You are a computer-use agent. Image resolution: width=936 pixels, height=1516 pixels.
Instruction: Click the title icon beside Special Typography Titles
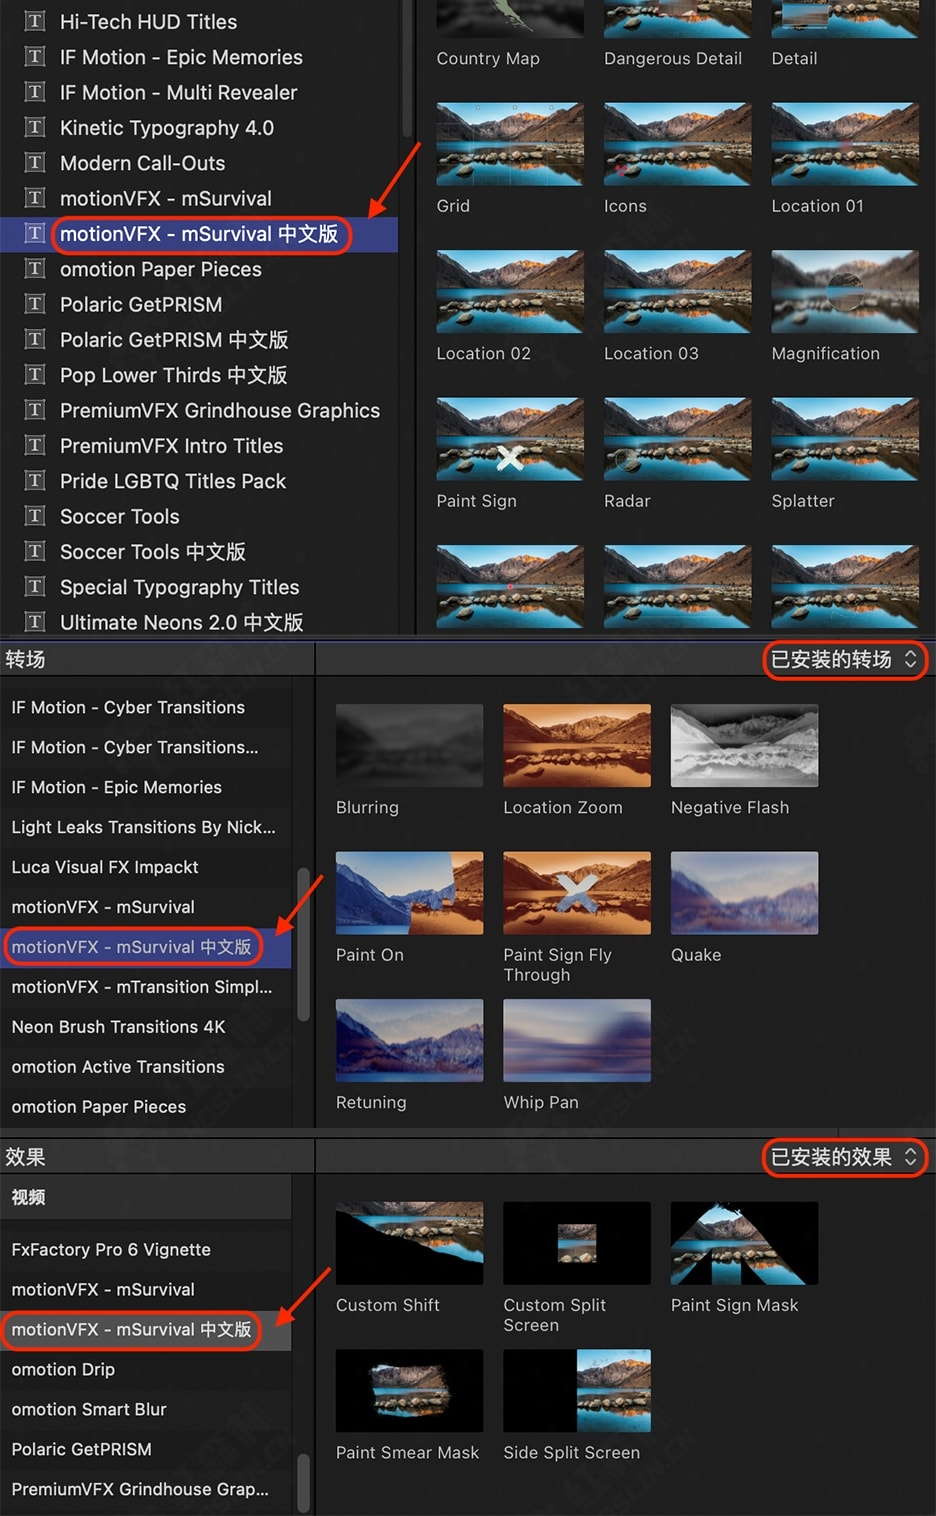35,586
